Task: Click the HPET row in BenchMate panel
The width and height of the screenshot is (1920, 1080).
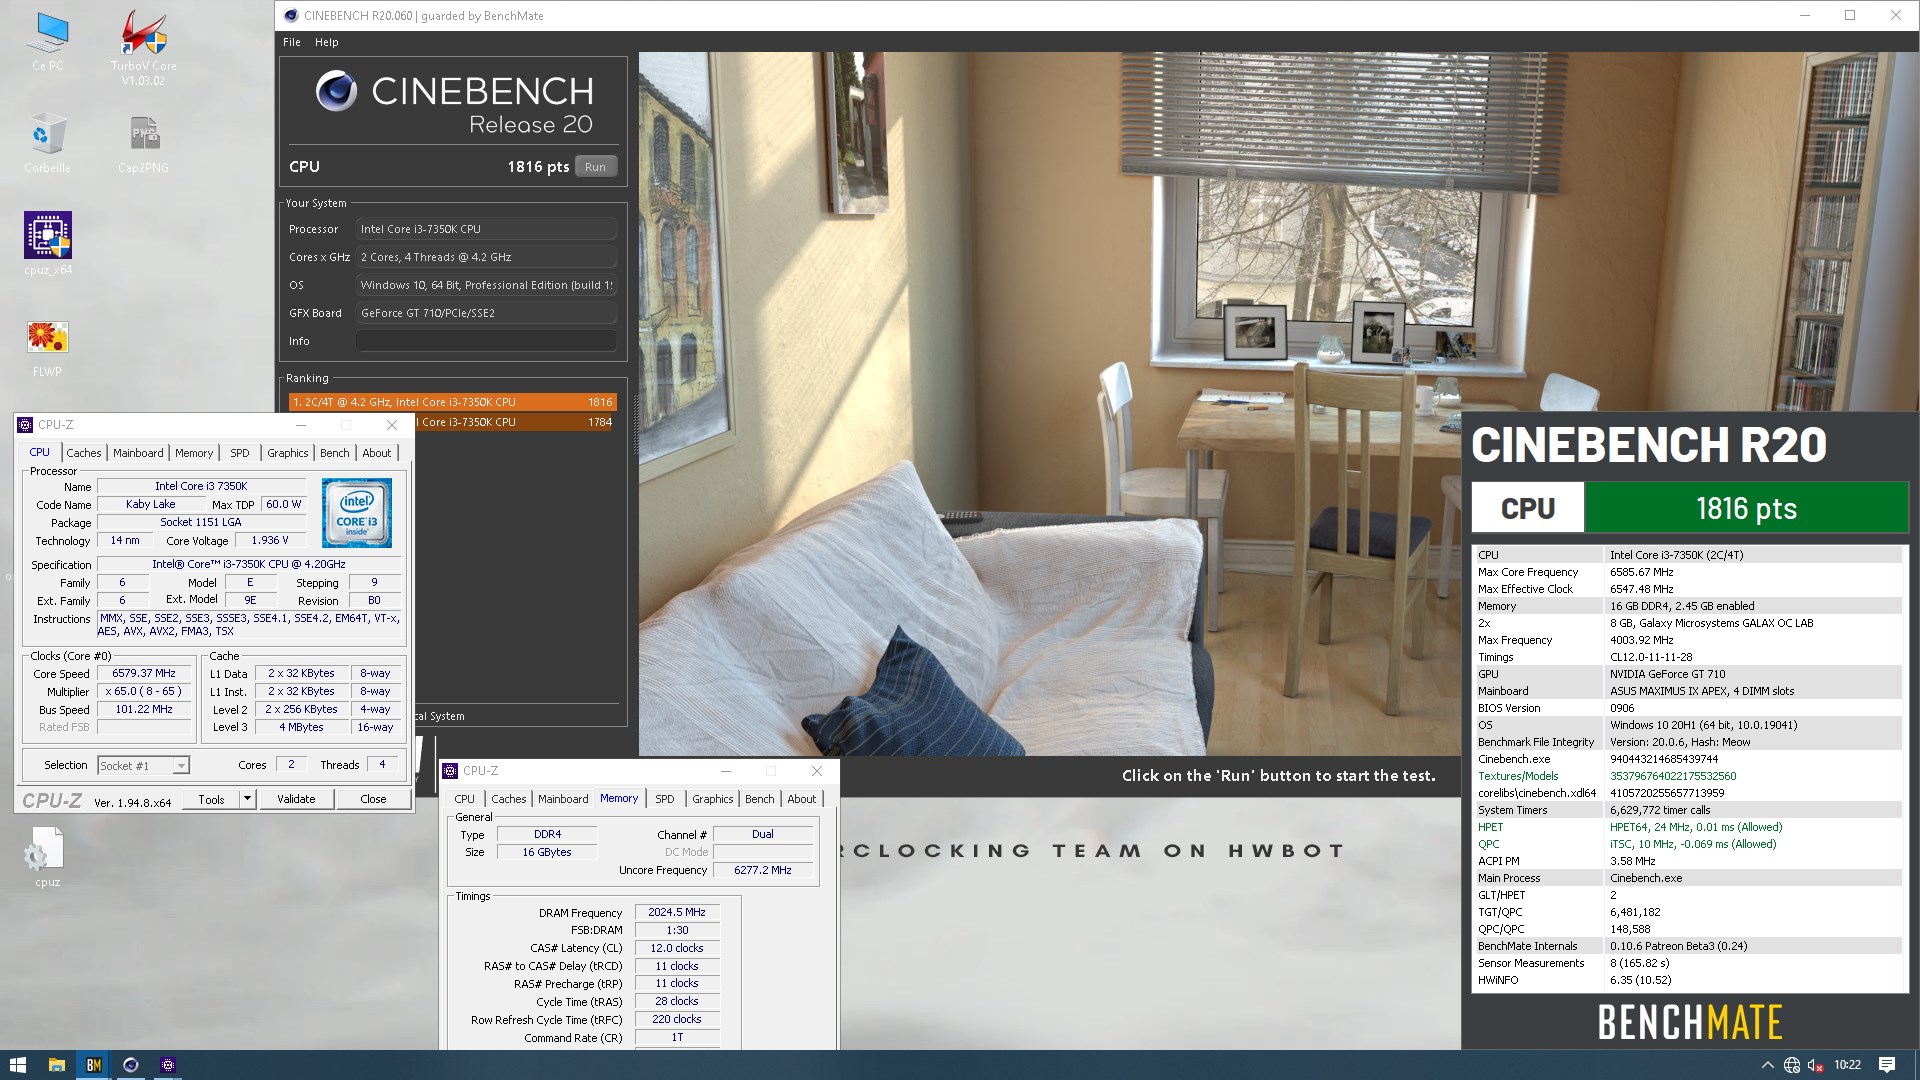Action: [x=1689, y=827]
